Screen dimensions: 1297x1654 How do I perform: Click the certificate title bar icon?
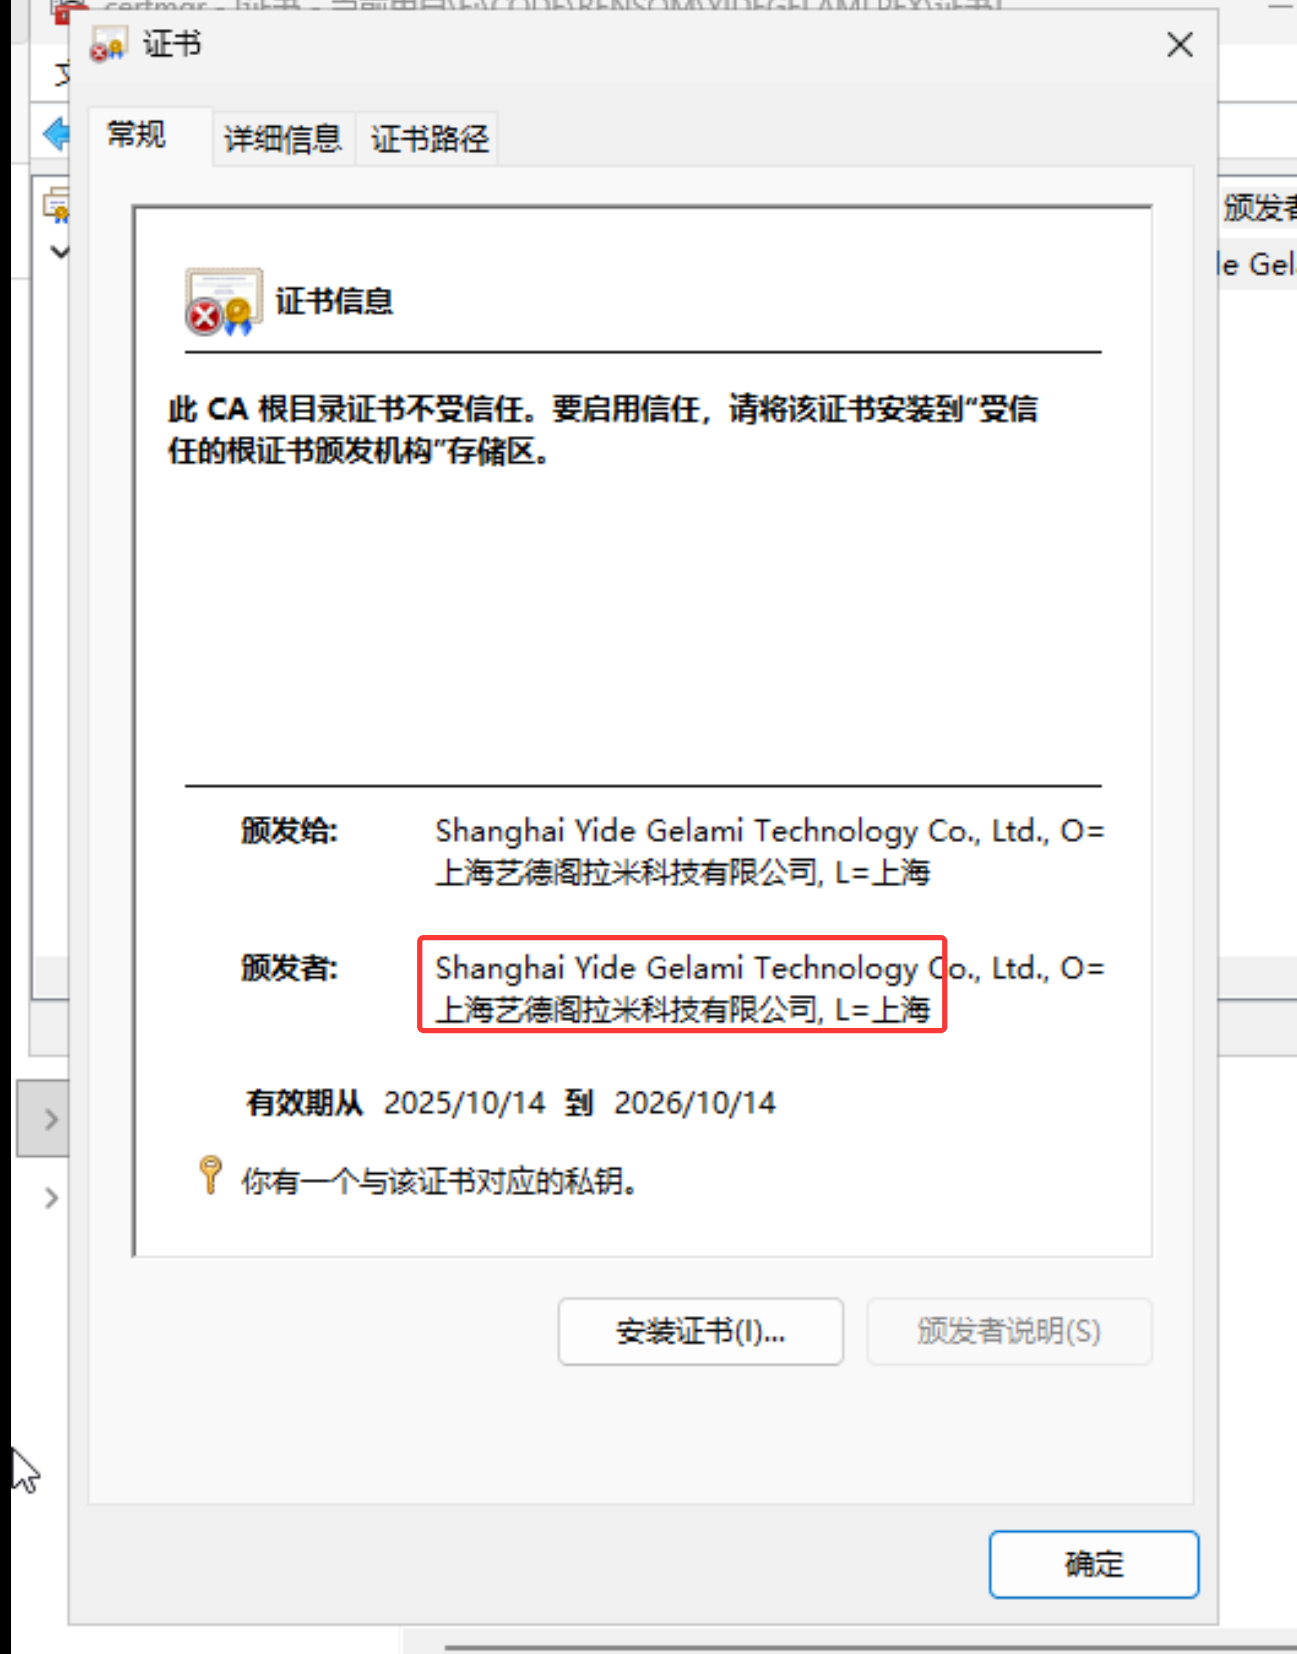coord(108,45)
